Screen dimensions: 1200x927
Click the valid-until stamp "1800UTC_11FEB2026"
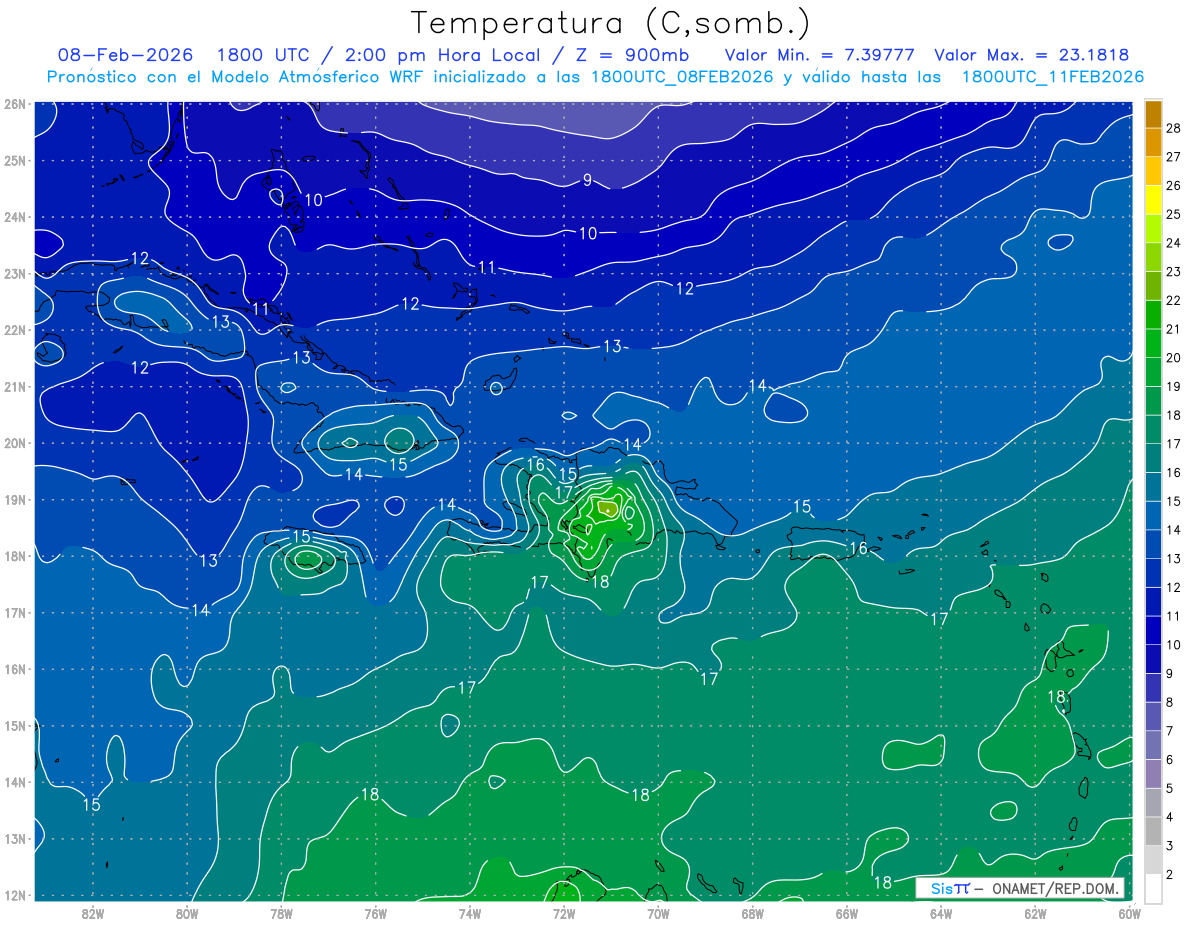[1053, 77]
